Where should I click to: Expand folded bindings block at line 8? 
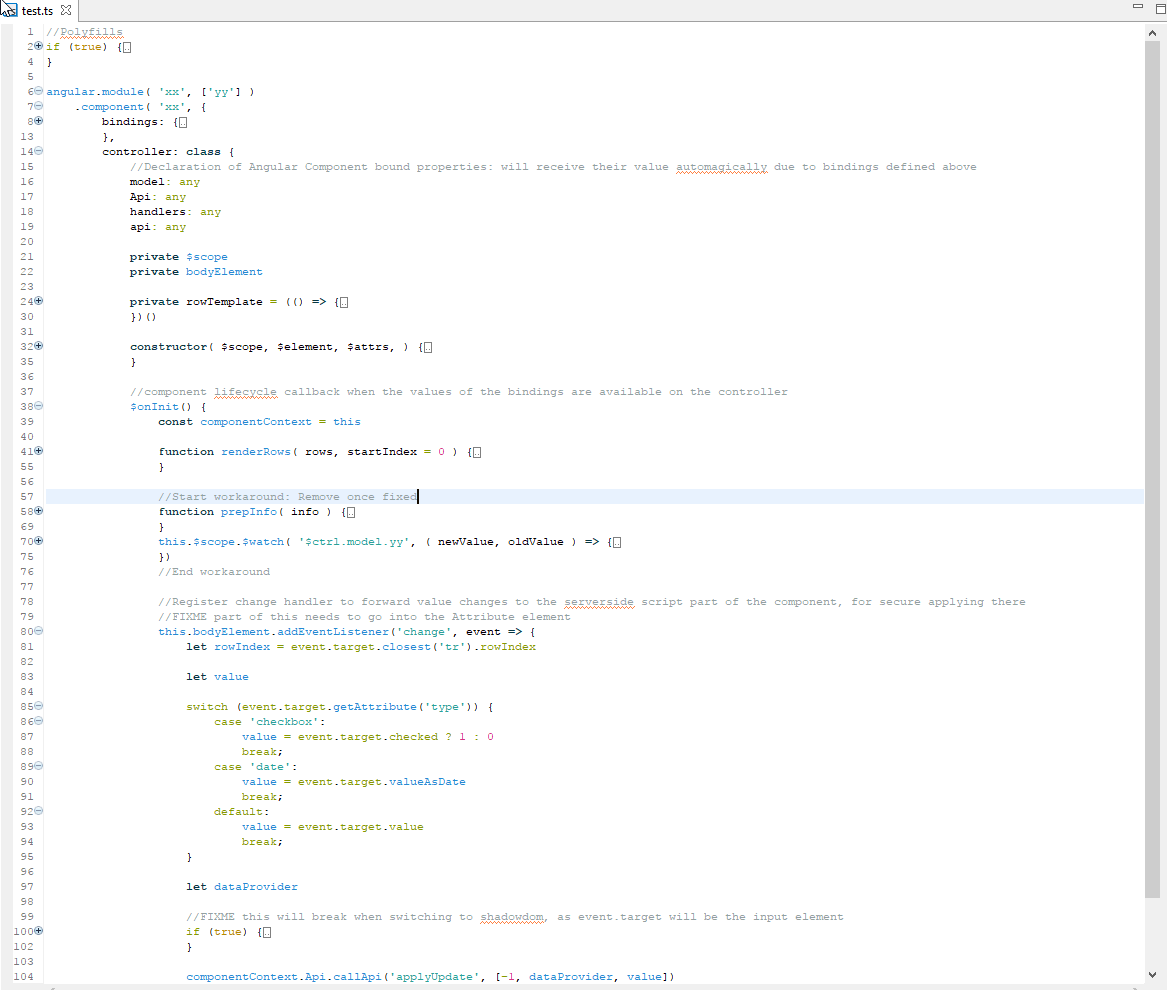pyautogui.click(x=39, y=121)
